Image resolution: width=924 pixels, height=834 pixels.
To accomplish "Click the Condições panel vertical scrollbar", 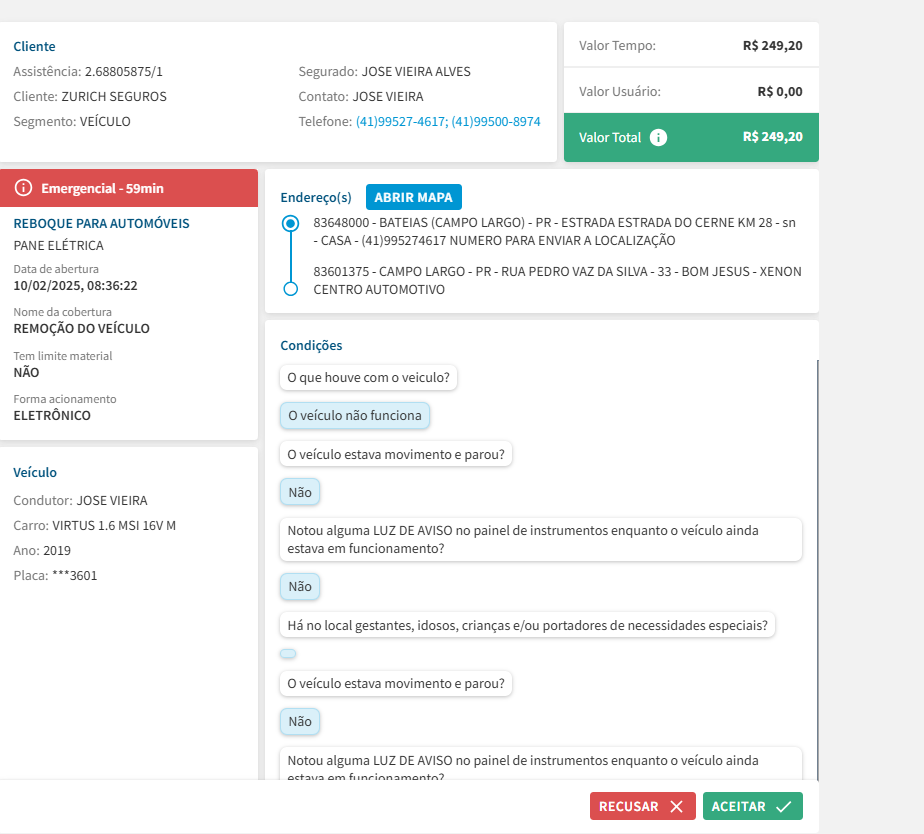I will (x=817, y=570).
